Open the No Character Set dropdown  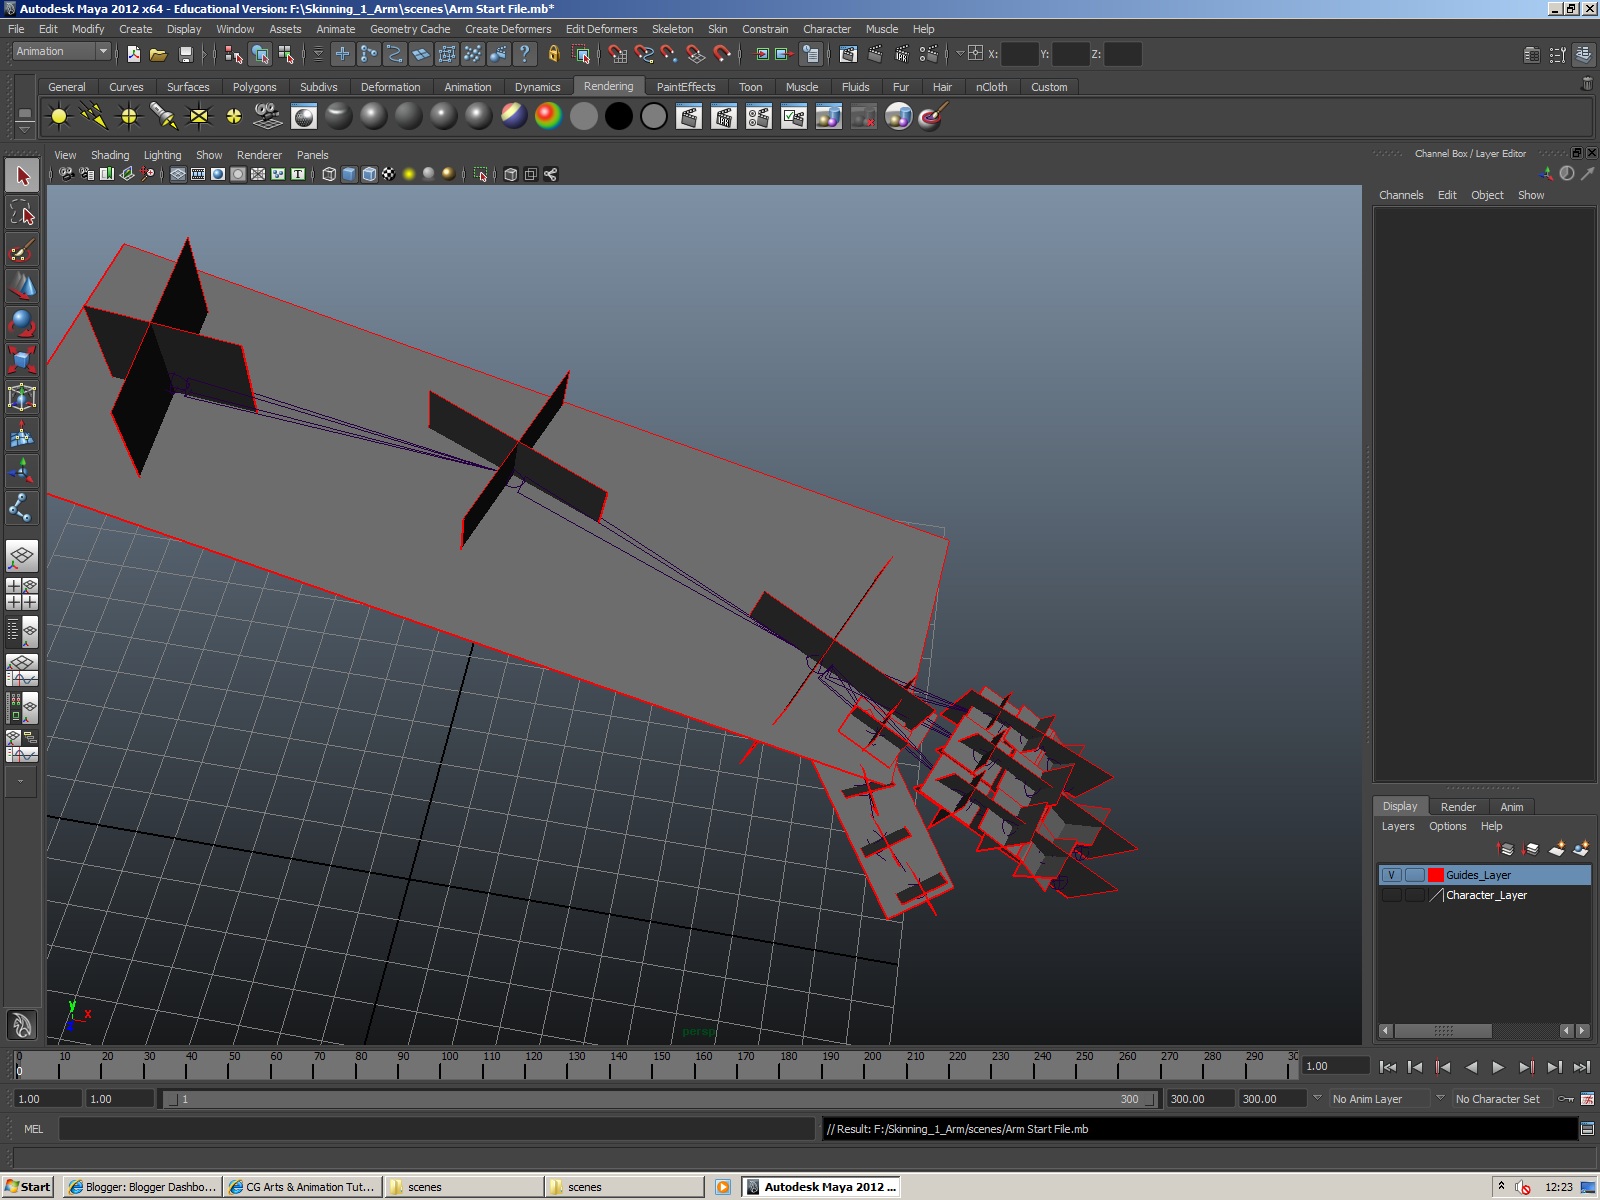click(1500, 1098)
